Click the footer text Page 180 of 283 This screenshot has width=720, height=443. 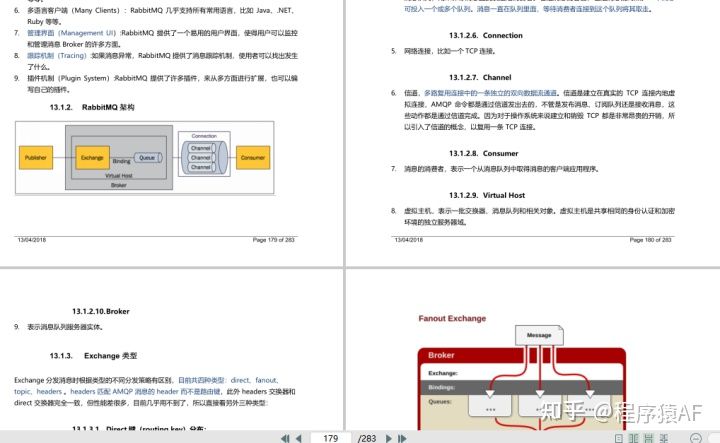[650, 240]
